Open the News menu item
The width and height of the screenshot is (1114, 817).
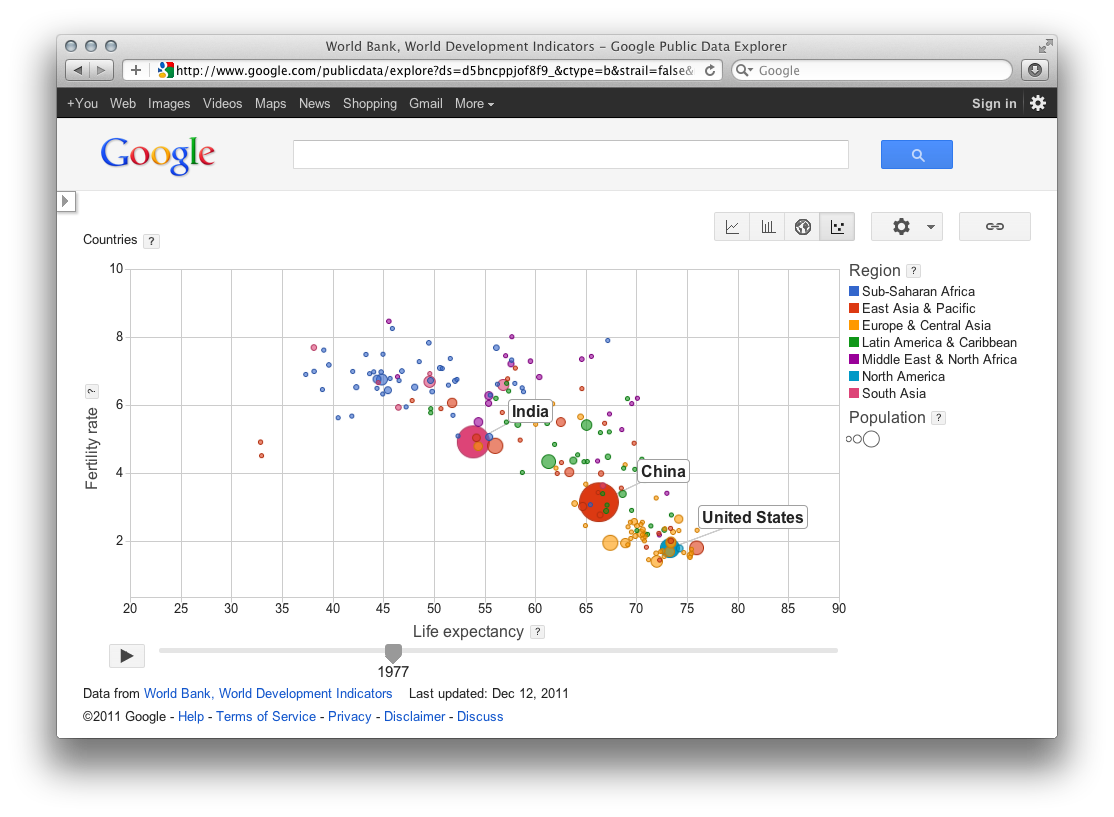pos(314,103)
